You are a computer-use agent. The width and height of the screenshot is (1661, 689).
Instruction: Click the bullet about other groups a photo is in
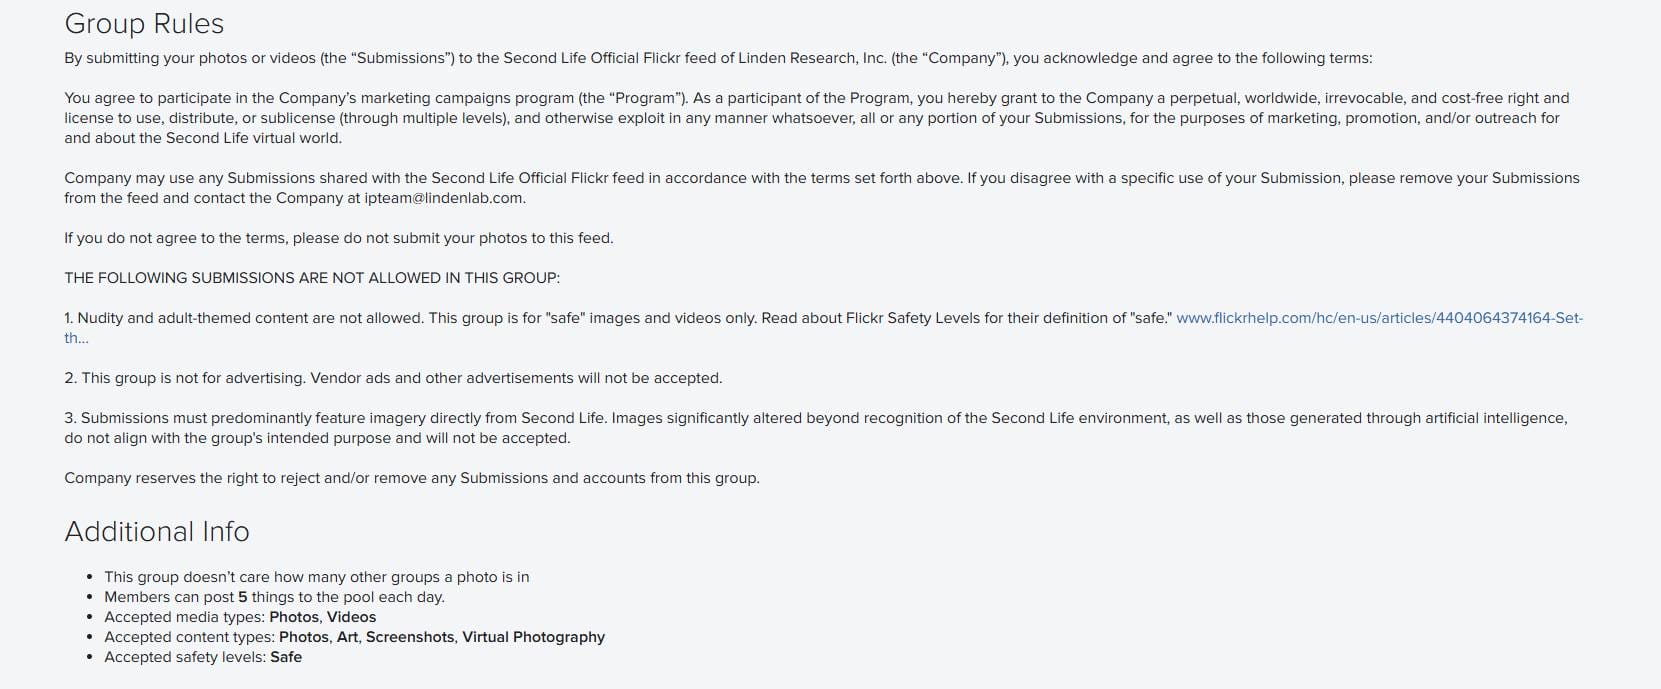click(317, 577)
